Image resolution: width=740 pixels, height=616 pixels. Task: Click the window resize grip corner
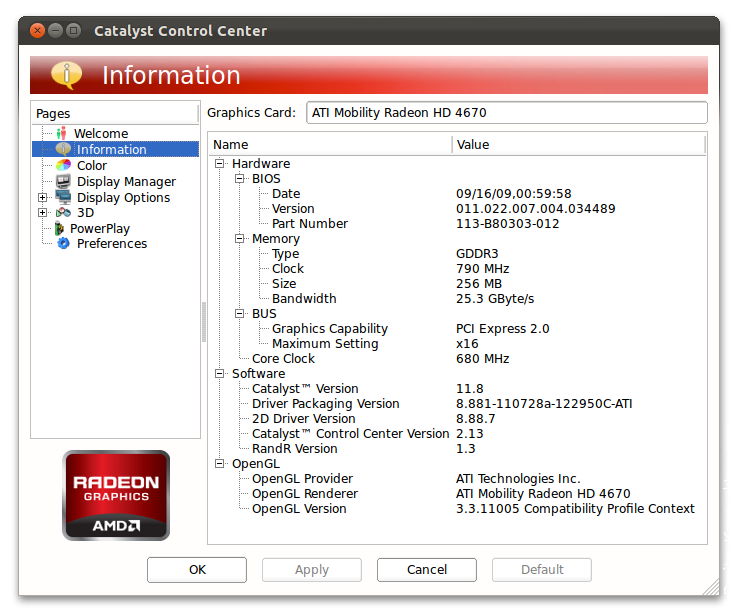[712, 588]
